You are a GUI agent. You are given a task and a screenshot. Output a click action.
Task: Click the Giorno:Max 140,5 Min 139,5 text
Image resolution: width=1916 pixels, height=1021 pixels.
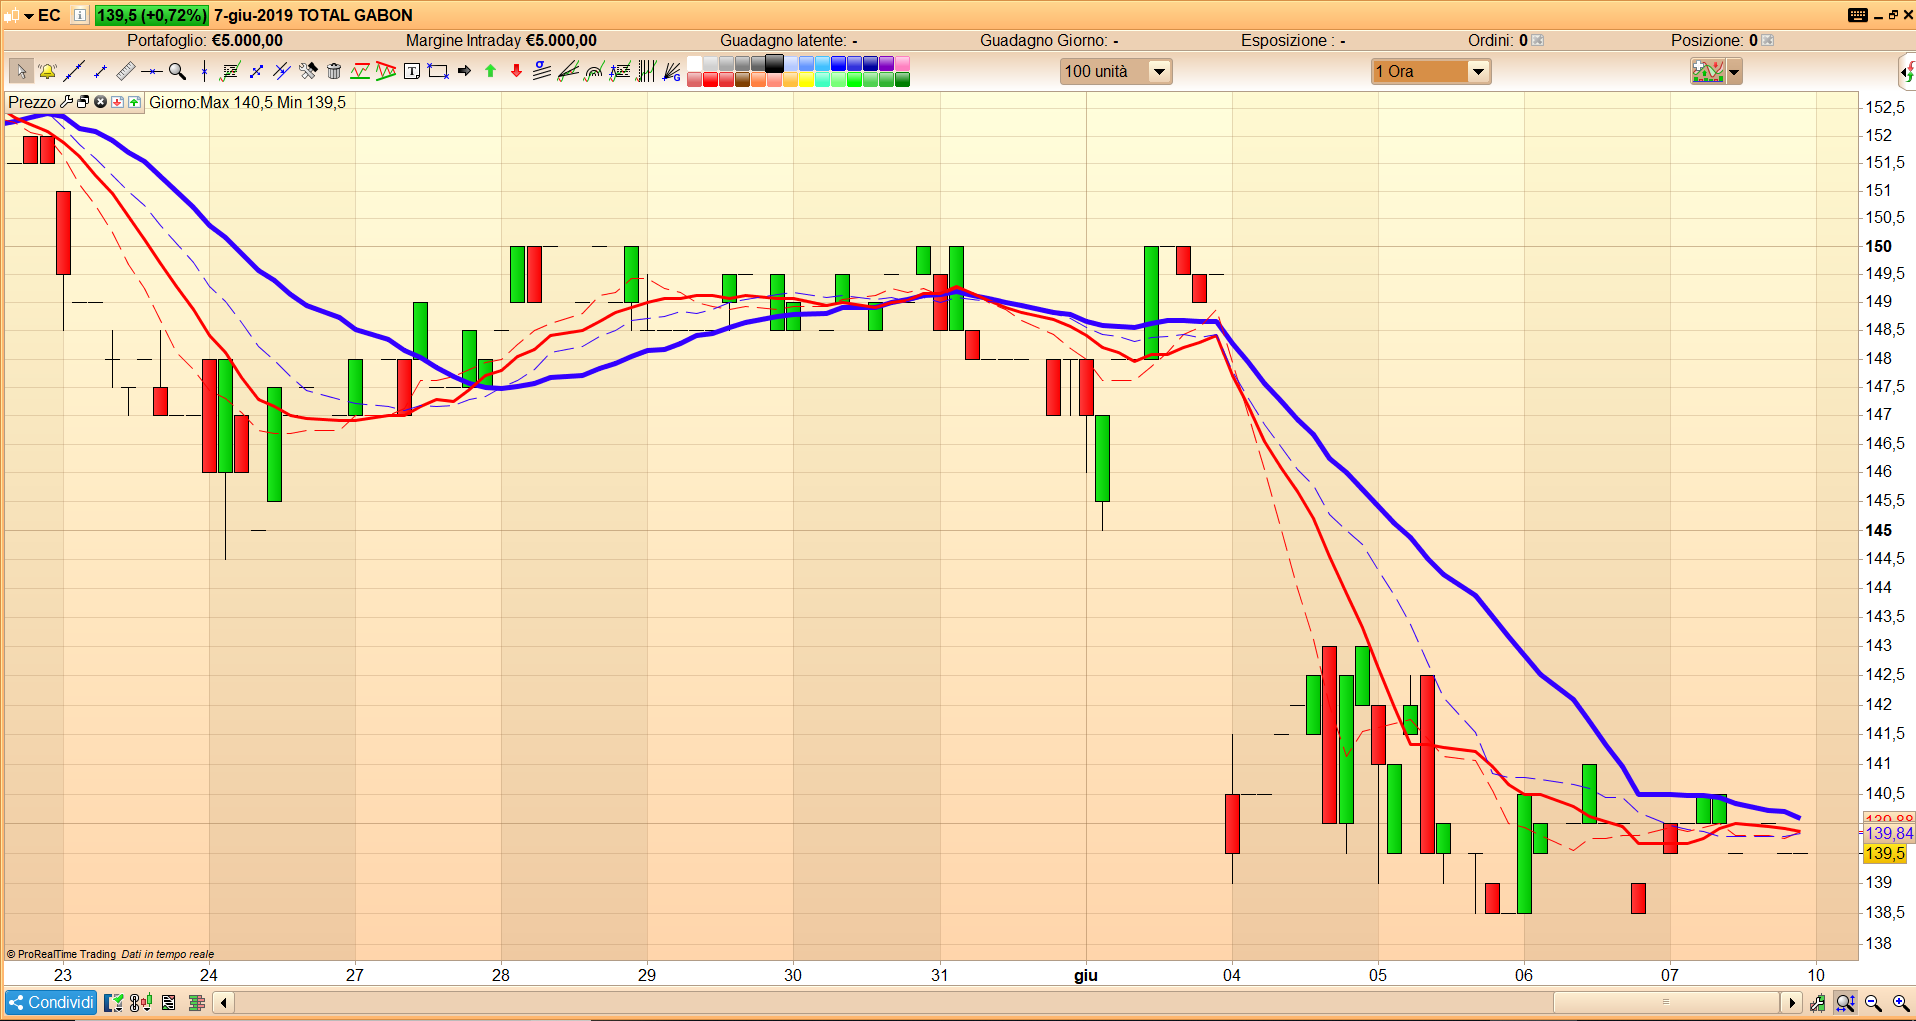[247, 102]
